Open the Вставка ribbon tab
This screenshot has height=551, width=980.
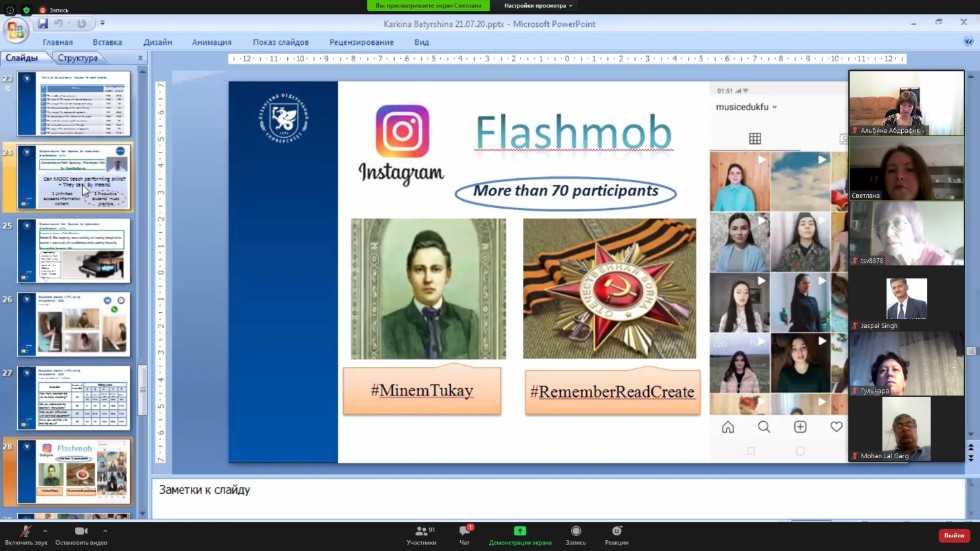tap(107, 43)
